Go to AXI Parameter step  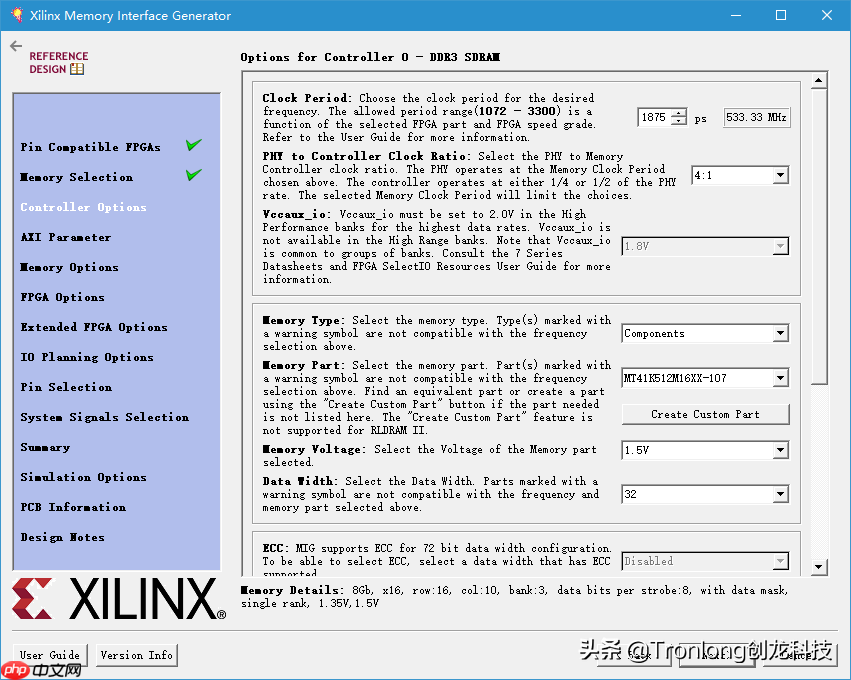66,237
